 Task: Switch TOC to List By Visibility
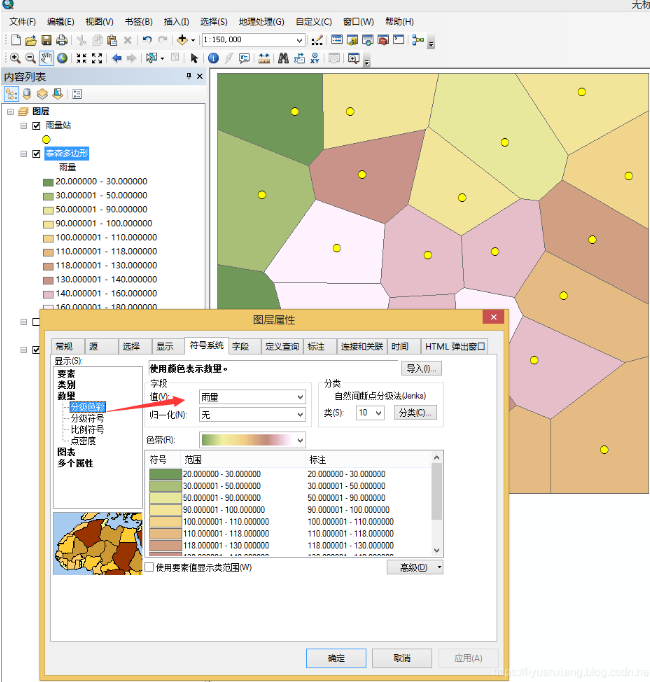click(42, 94)
